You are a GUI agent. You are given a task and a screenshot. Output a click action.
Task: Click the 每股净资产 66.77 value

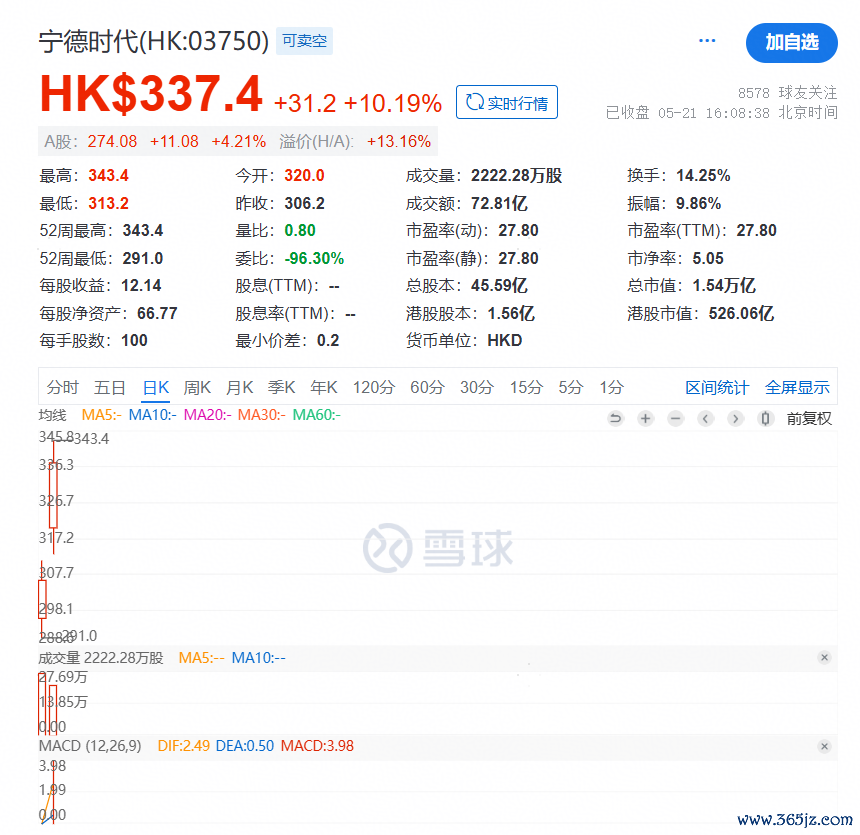157,313
